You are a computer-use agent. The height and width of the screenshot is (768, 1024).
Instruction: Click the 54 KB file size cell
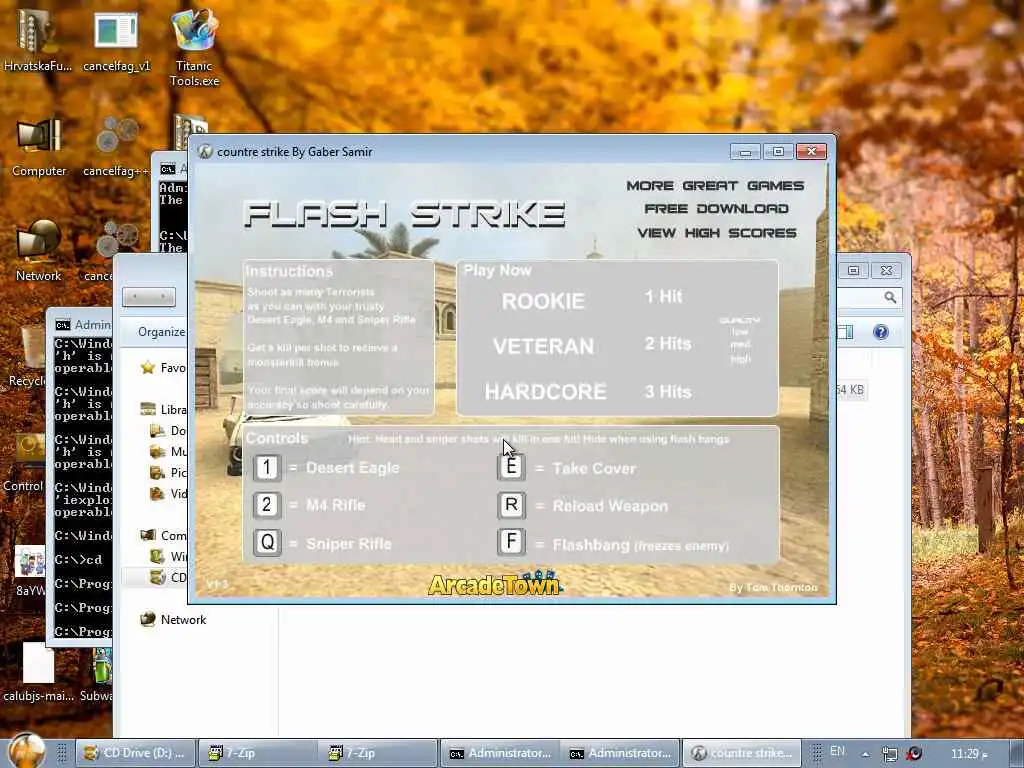click(850, 390)
